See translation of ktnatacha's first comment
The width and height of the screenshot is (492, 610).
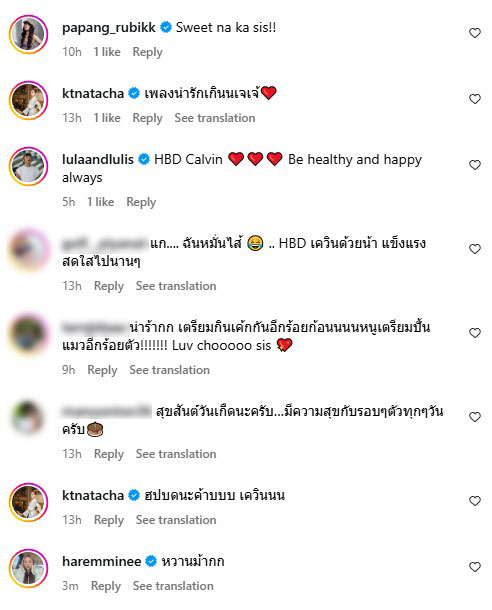(x=215, y=118)
